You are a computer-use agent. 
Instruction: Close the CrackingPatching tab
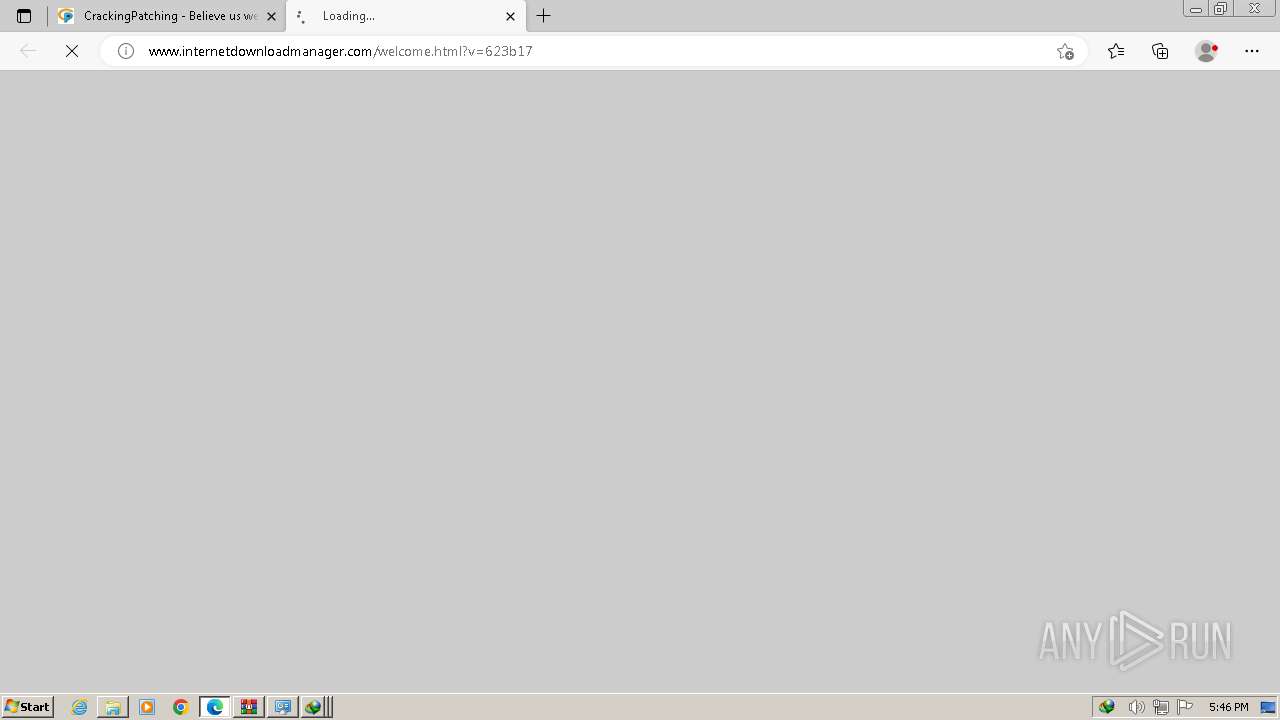271,16
